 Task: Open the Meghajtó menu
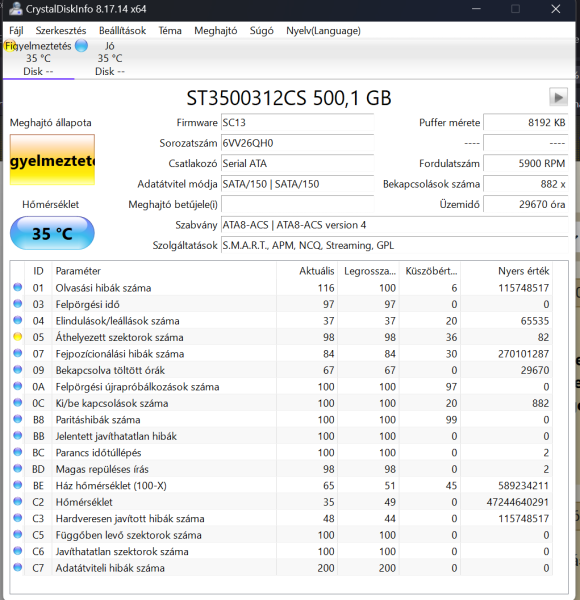(215, 31)
